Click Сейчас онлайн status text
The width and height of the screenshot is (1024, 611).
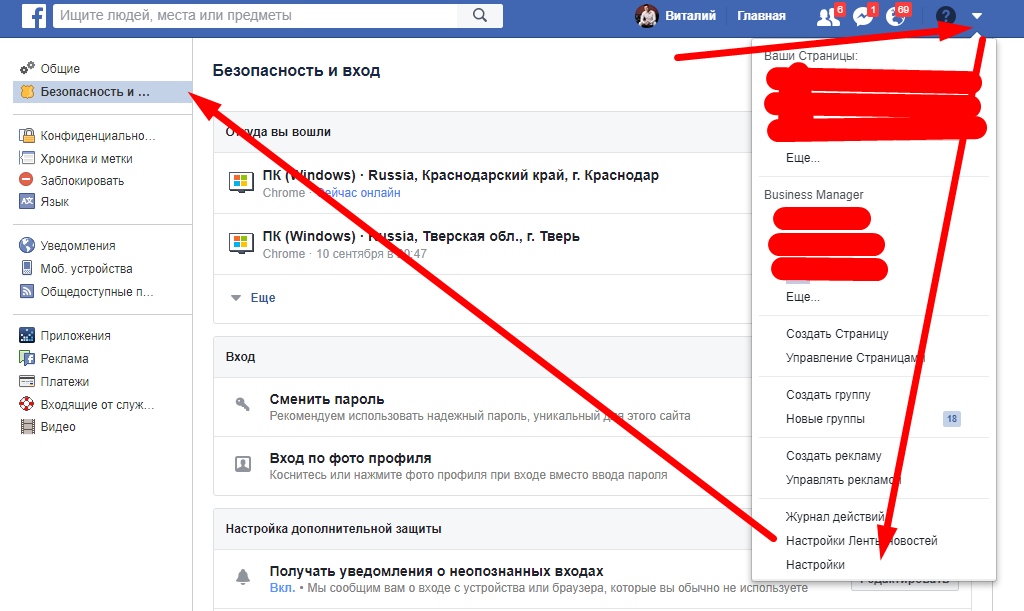[360, 193]
